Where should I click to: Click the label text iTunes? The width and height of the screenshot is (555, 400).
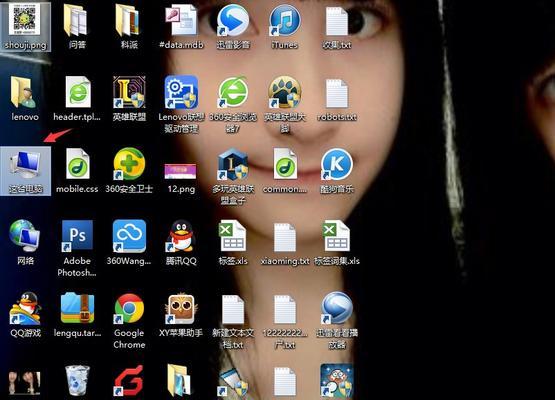(284, 45)
